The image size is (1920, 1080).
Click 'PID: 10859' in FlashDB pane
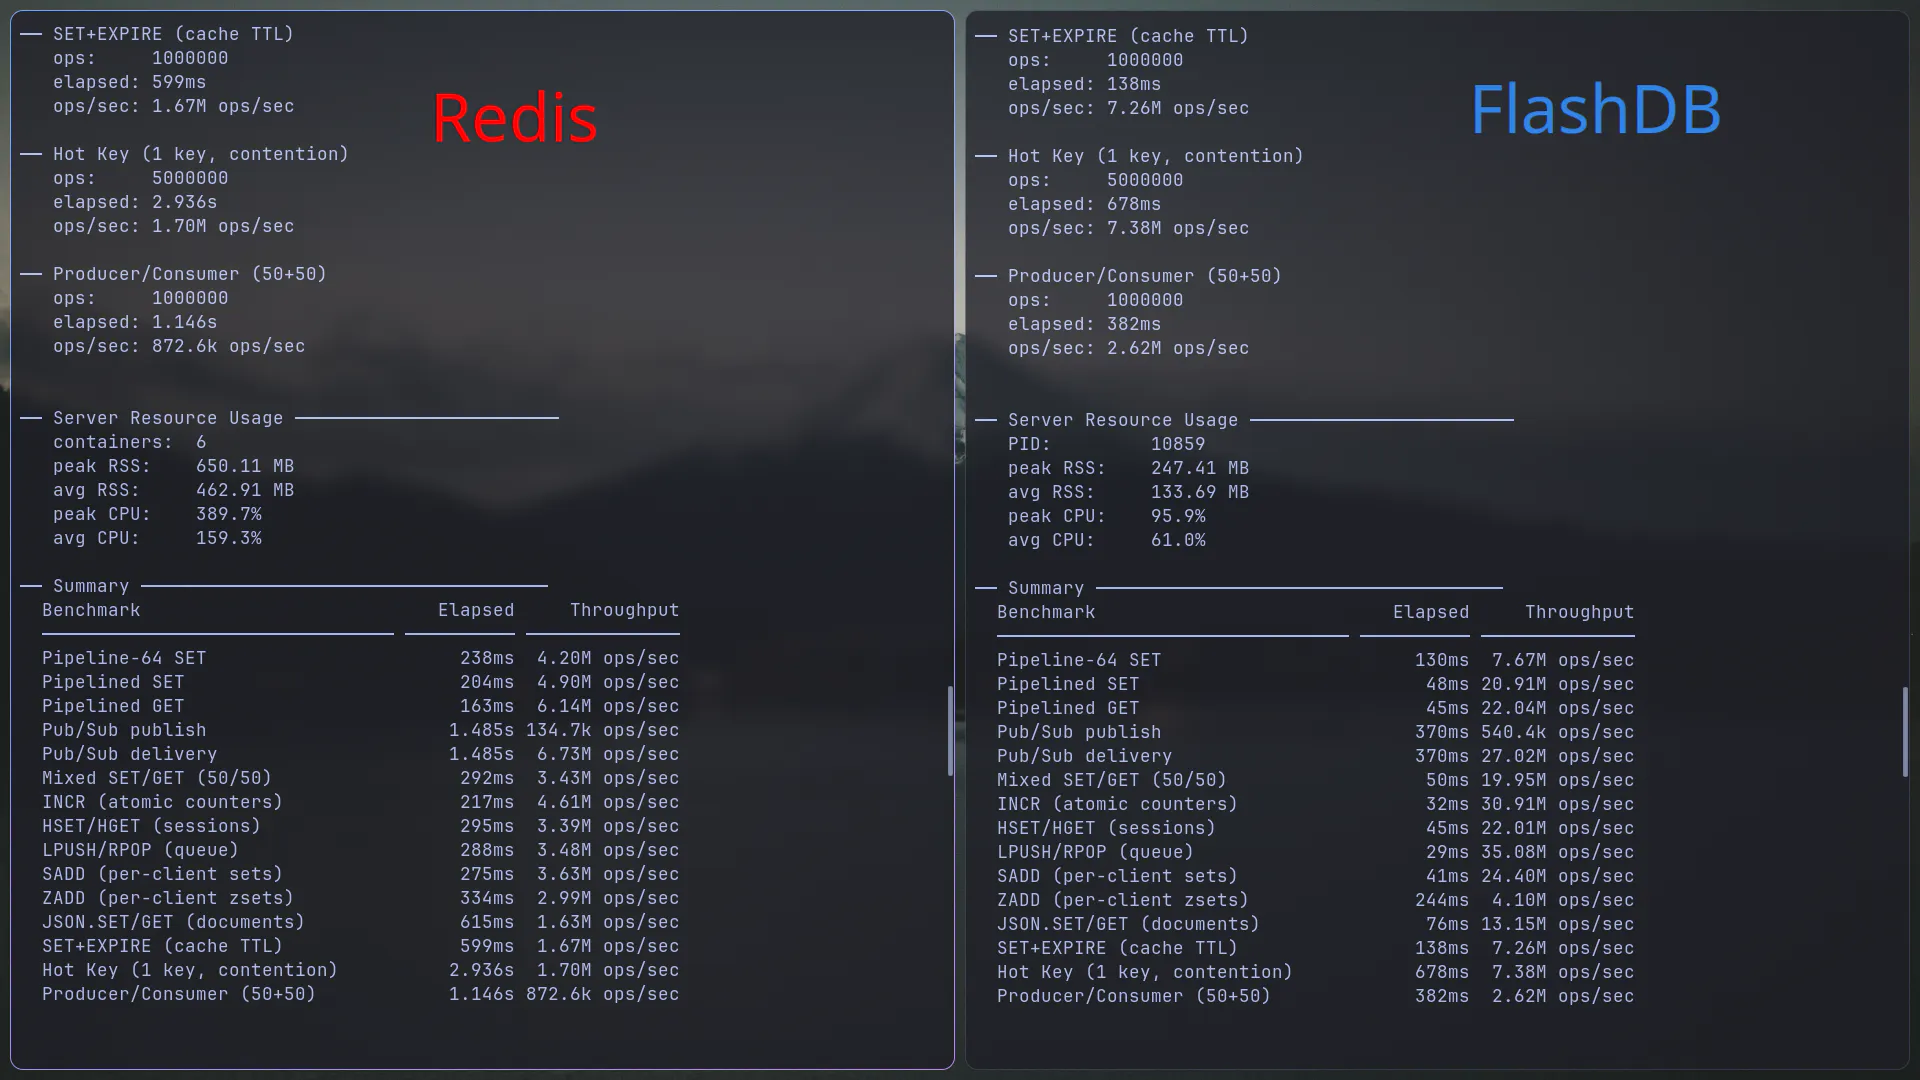pos(1107,444)
